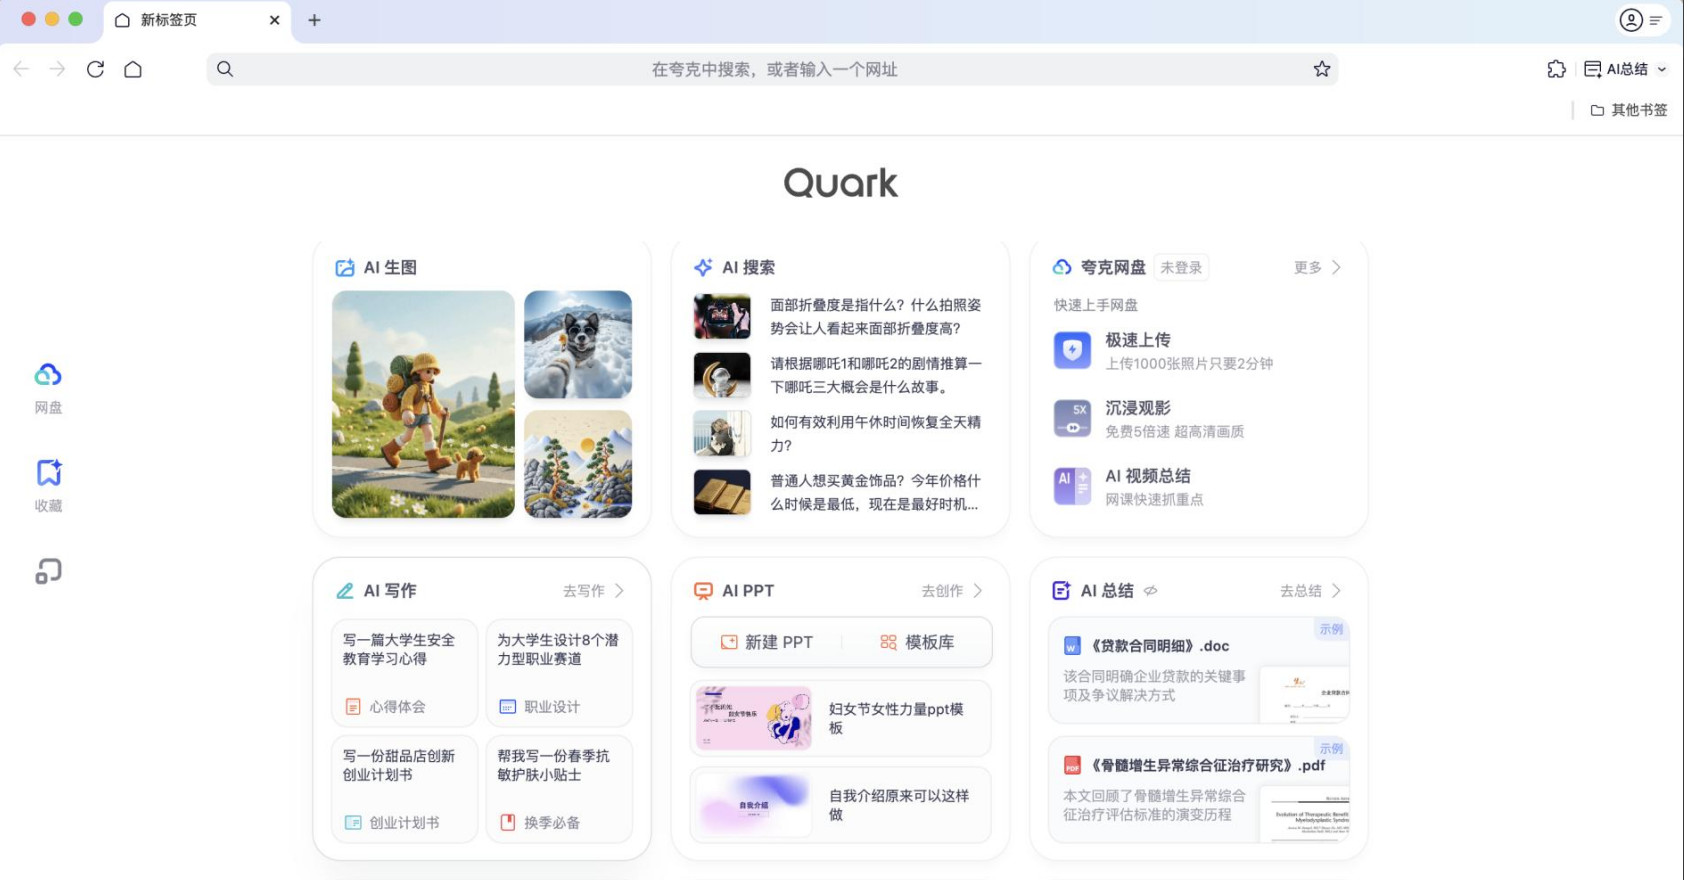1684x880 pixels.
Task: Open the 自我介绍原来可以这样做 template
Action: 841,805
